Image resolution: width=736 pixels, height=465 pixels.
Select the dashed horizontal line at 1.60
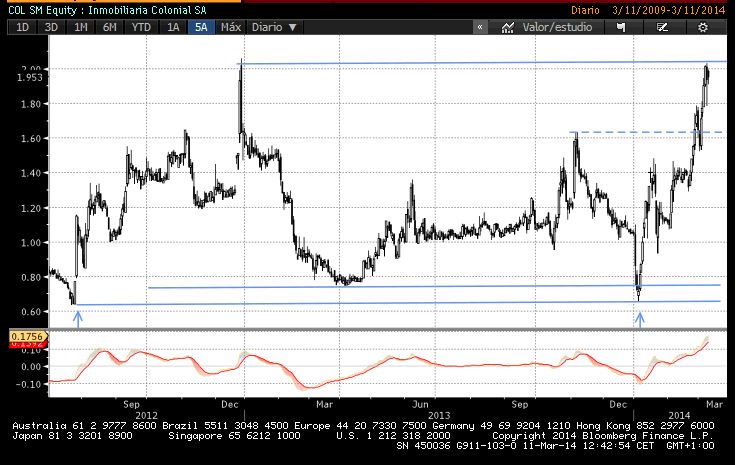tap(648, 132)
